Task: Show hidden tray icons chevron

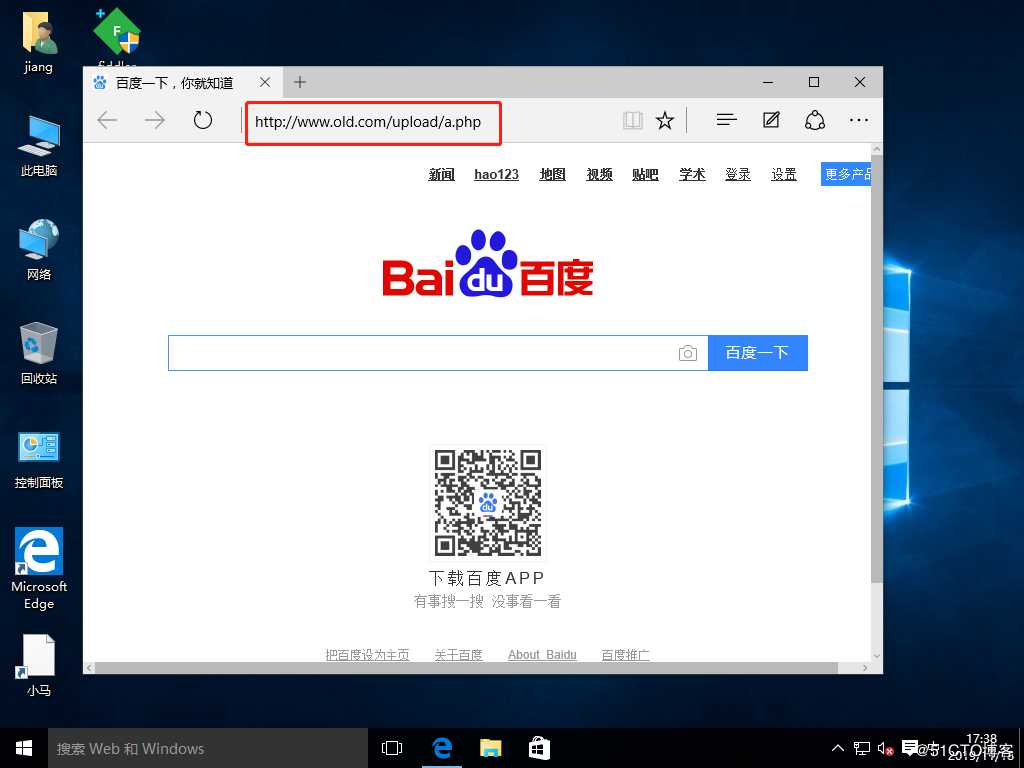Action: coord(838,748)
